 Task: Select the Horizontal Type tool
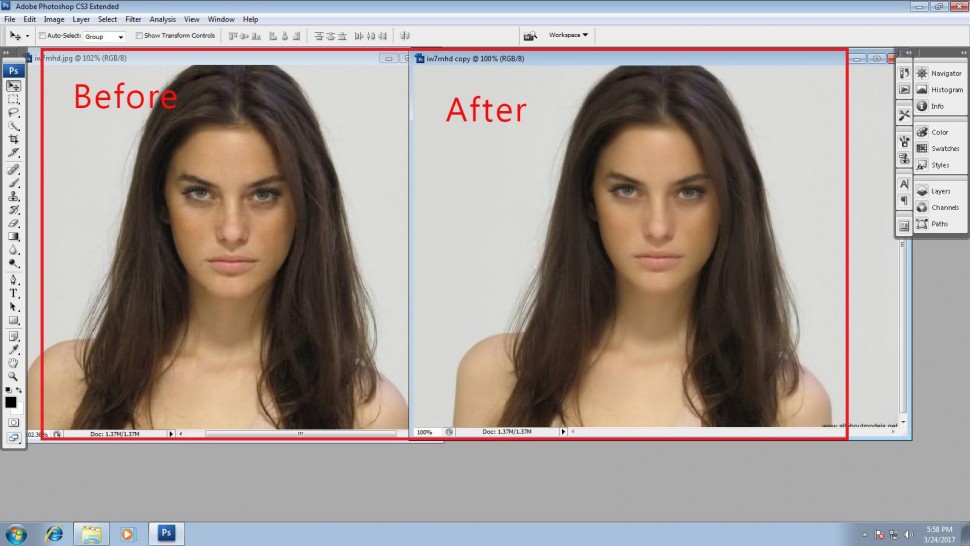(14, 293)
